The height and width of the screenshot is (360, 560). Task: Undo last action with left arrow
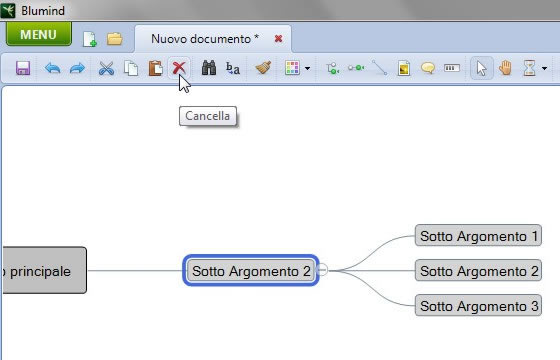pyautogui.click(x=52, y=68)
